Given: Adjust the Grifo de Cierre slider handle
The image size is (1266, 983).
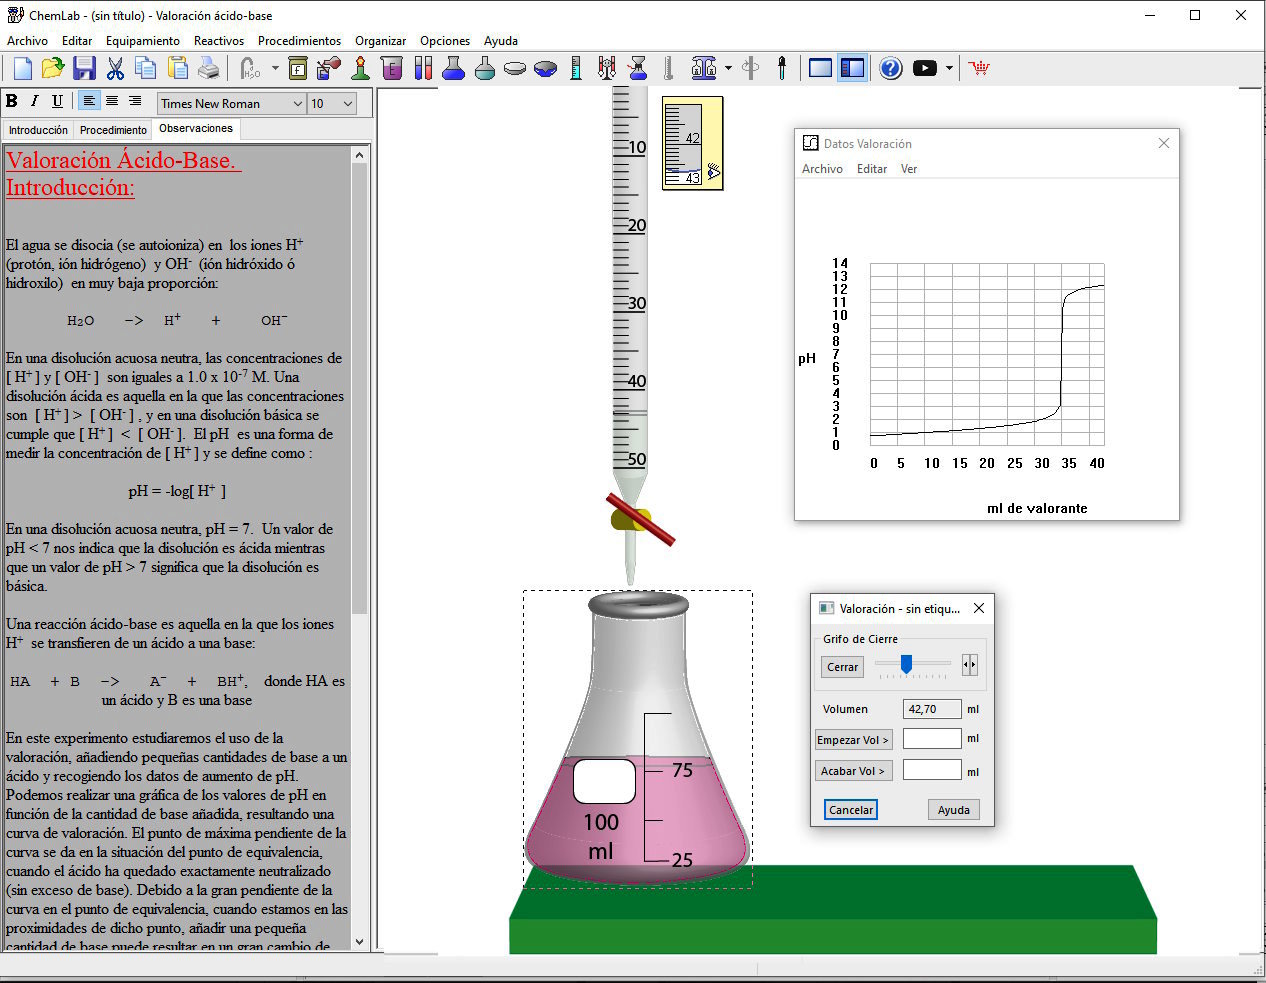Looking at the screenshot, I should point(906,664).
